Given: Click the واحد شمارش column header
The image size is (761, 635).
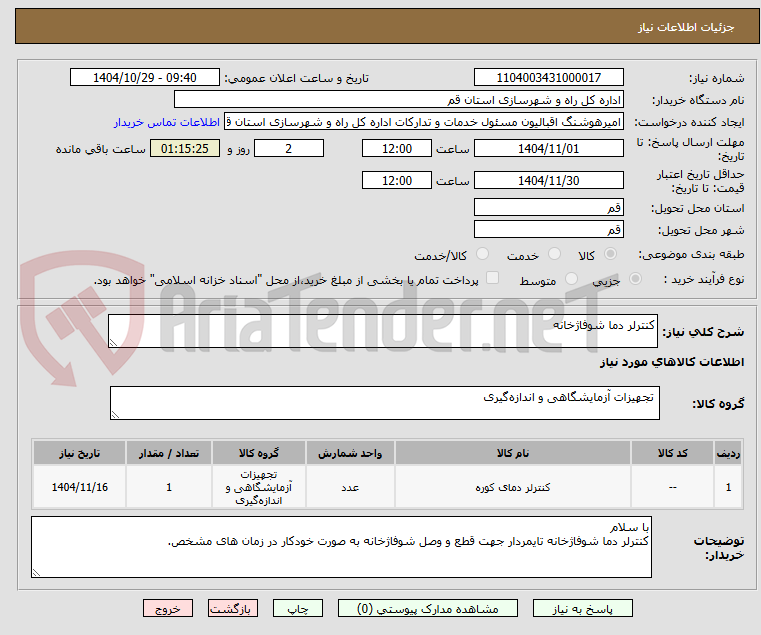Looking at the screenshot, I should (x=350, y=453).
